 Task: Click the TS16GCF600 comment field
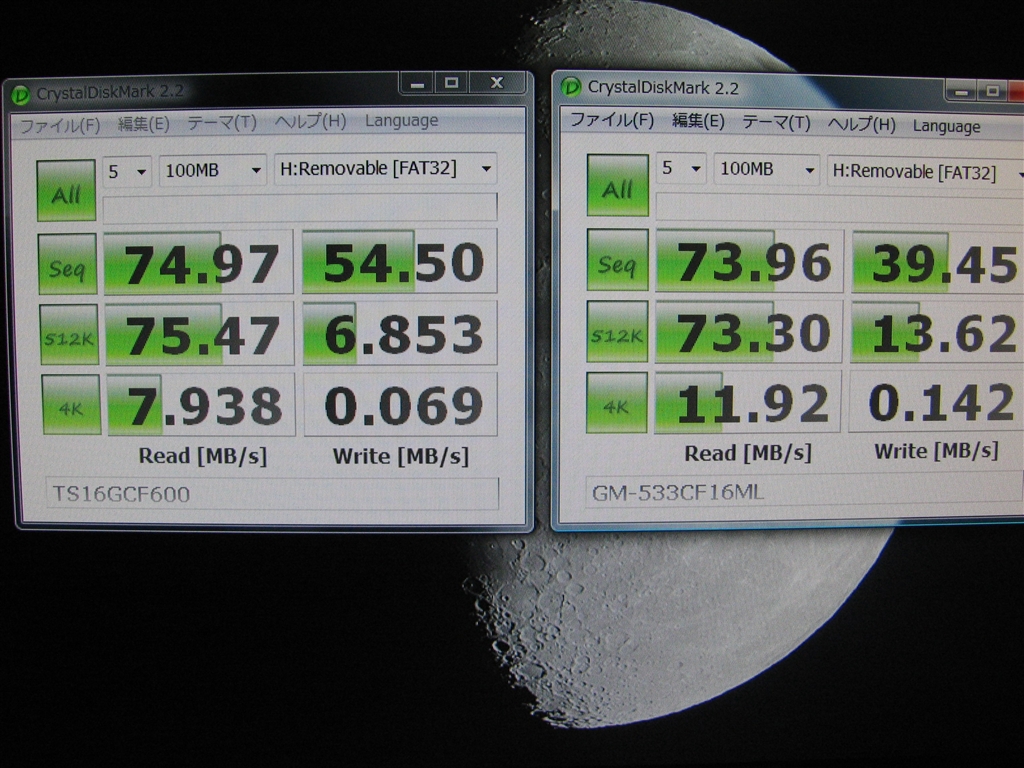coord(272,494)
